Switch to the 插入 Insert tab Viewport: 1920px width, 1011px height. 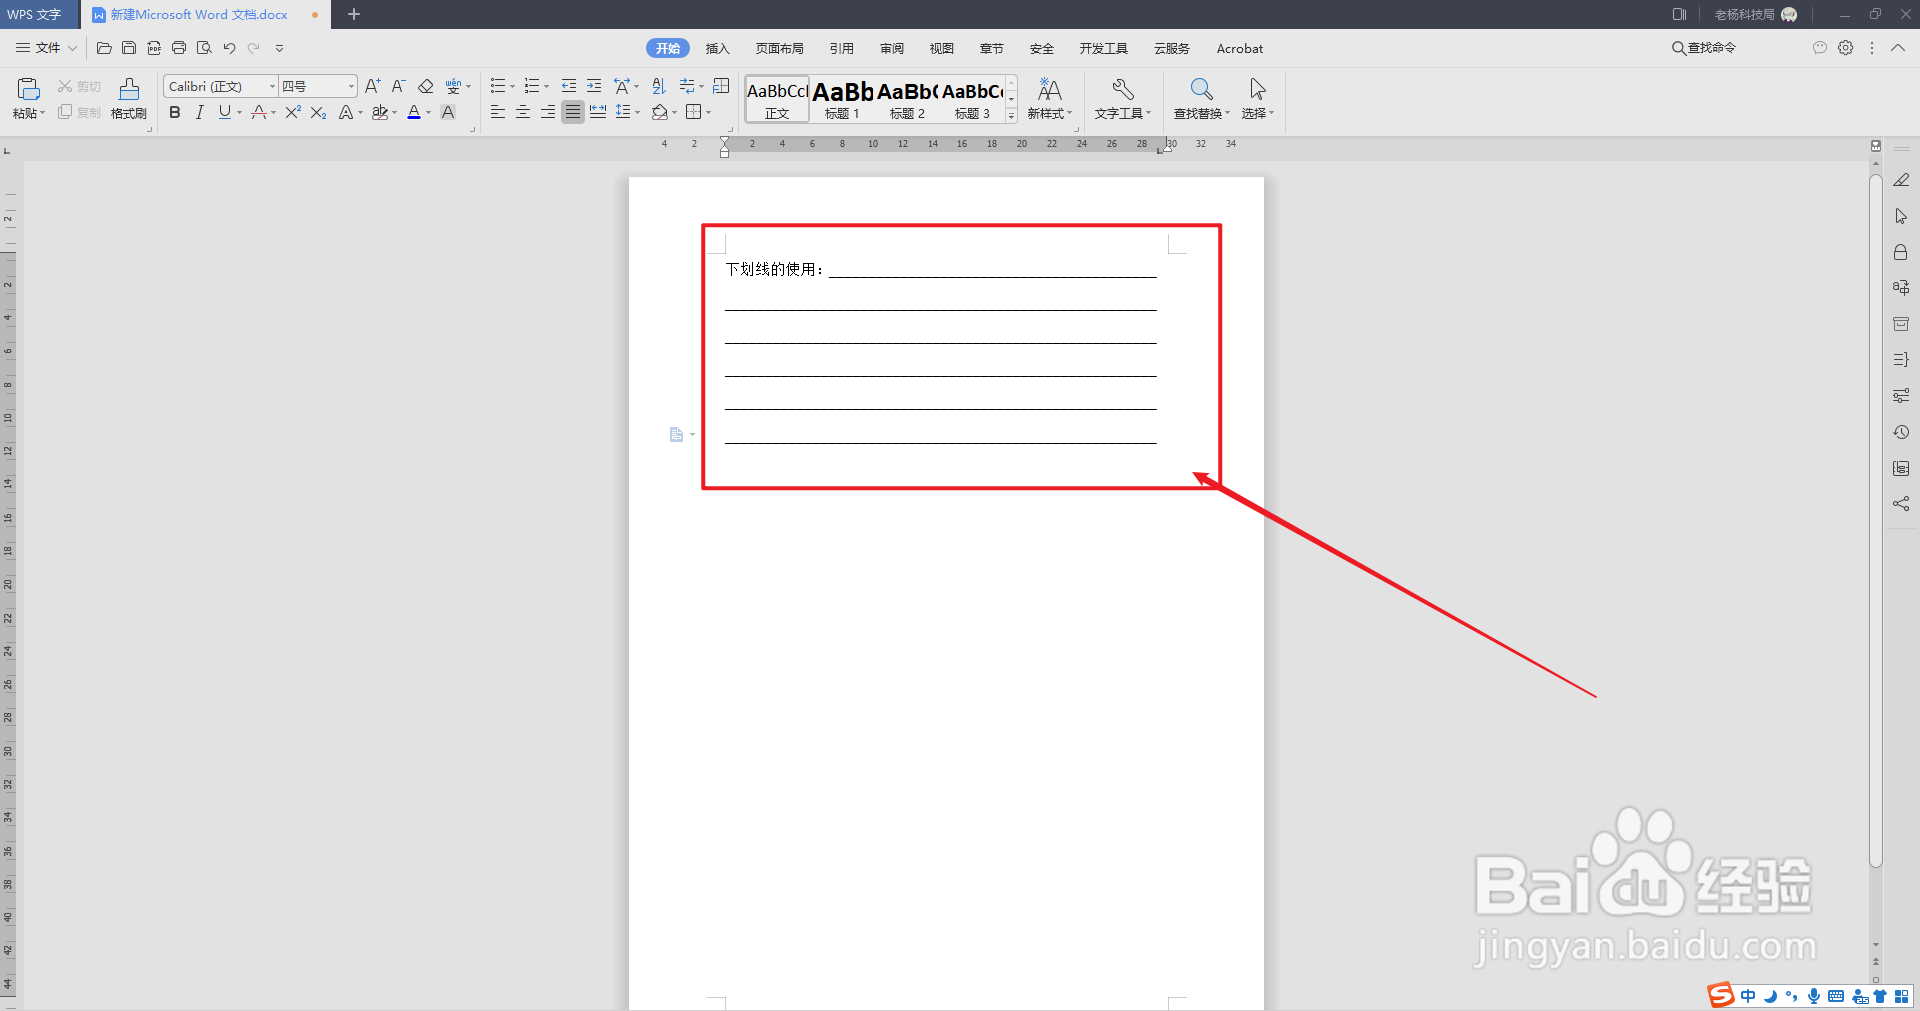point(717,48)
